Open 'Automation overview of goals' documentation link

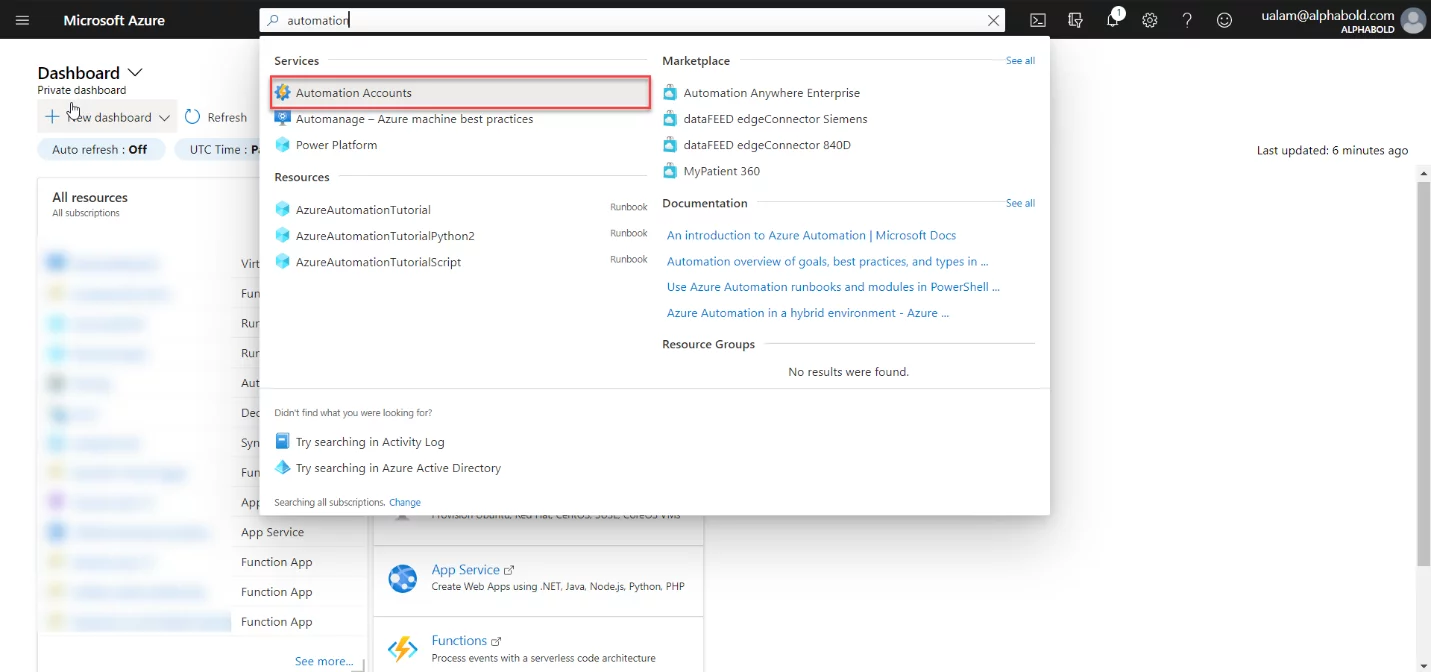[x=827, y=261]
